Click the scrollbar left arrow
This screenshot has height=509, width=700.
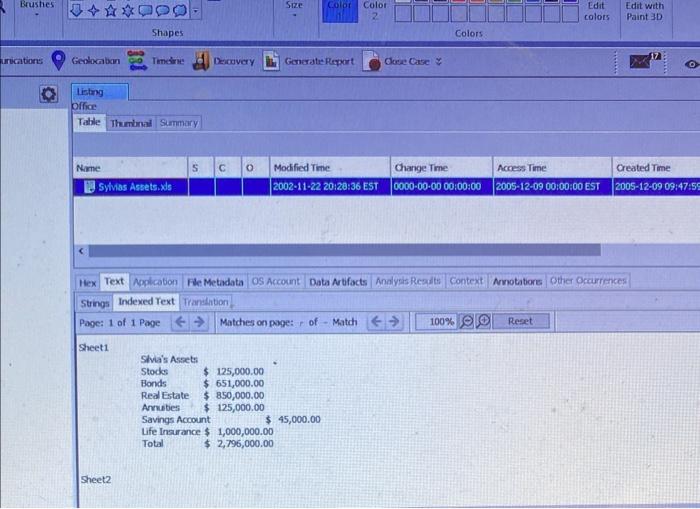click(x=81, y=250)
